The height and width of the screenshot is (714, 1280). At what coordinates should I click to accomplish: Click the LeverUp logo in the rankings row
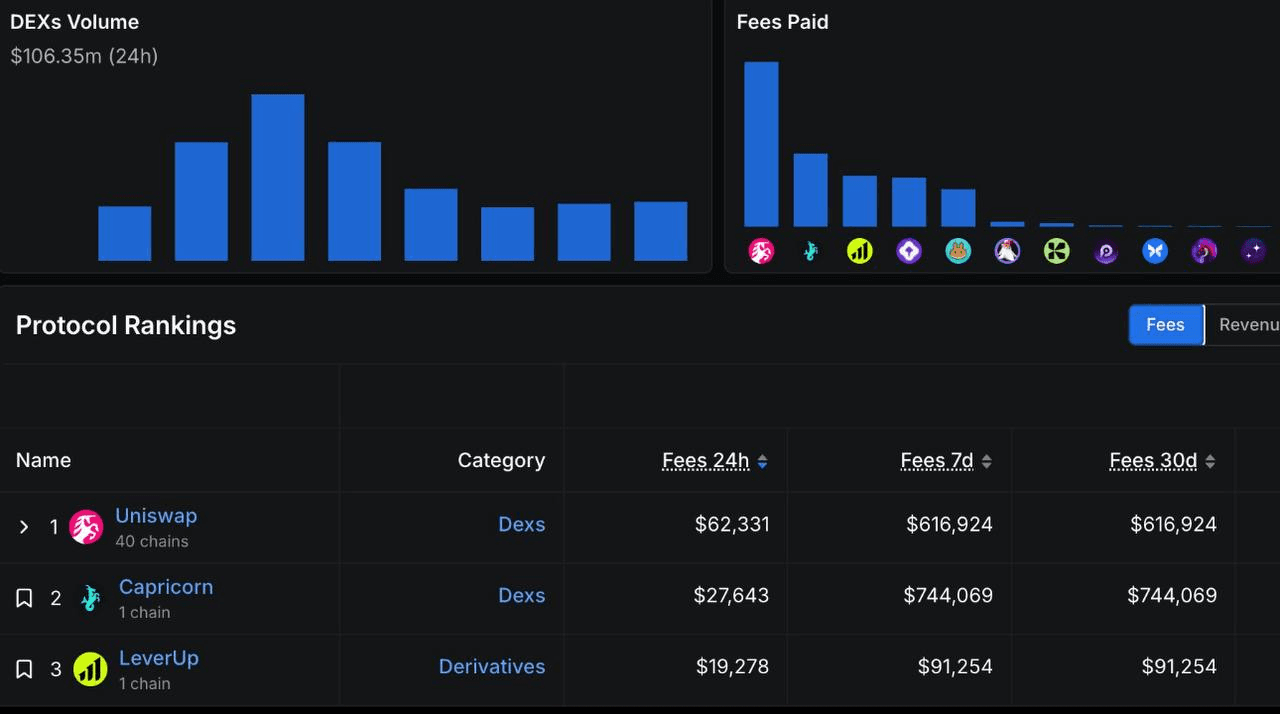[90, 669]
